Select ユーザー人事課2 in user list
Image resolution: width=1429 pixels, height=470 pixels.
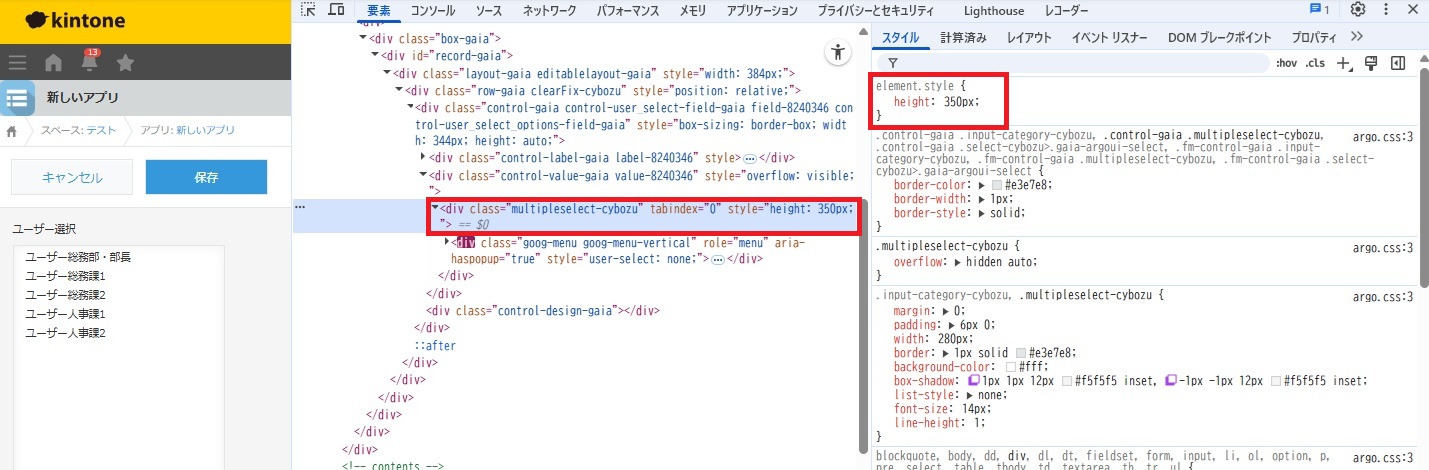pos(65,333)
